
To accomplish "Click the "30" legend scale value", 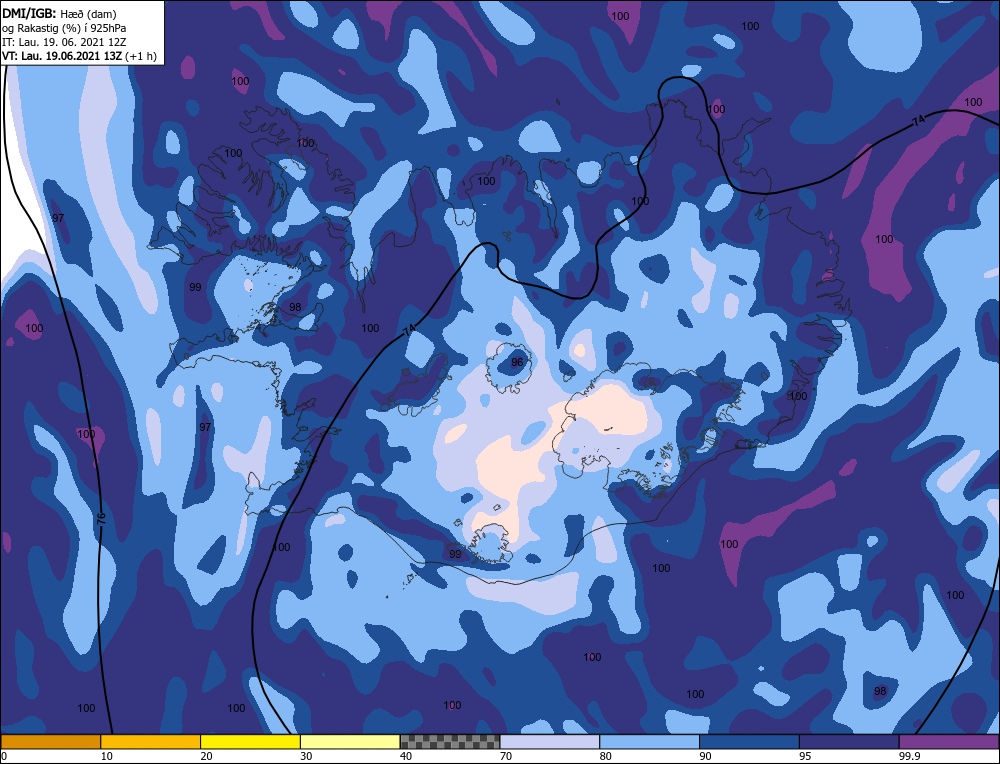I will tap(306, 756).
